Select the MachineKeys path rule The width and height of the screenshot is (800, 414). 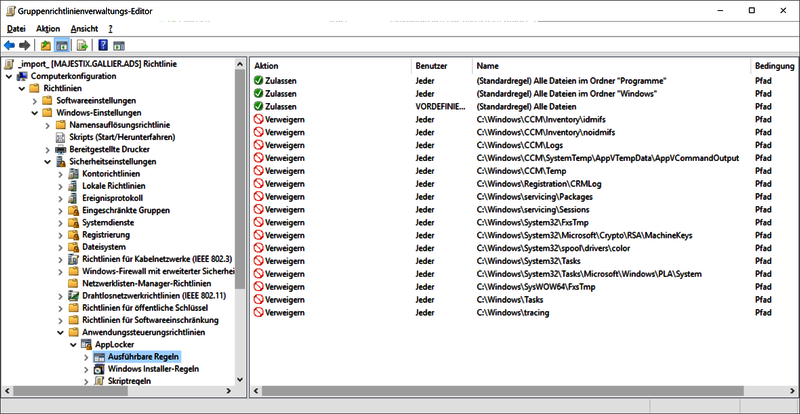tap(584, 235)
